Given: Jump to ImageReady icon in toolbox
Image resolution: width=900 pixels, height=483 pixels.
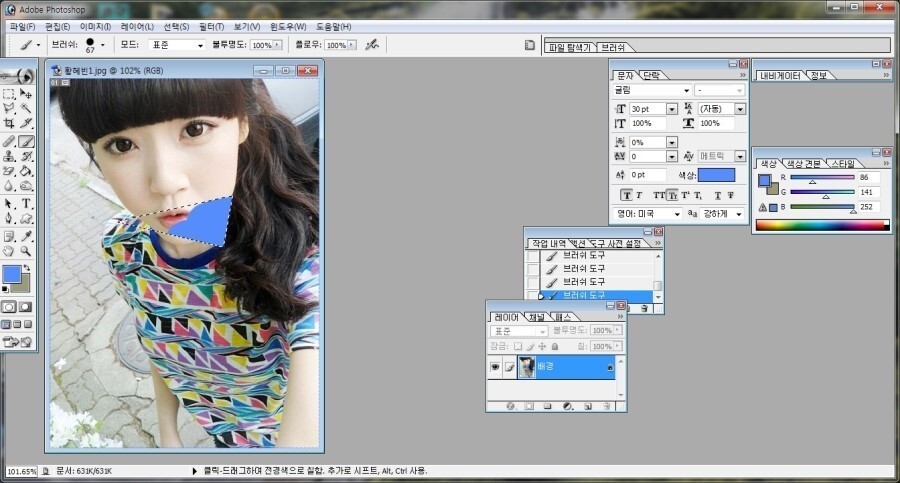Looking at the screenshot, I should click(x=17, y=342).
